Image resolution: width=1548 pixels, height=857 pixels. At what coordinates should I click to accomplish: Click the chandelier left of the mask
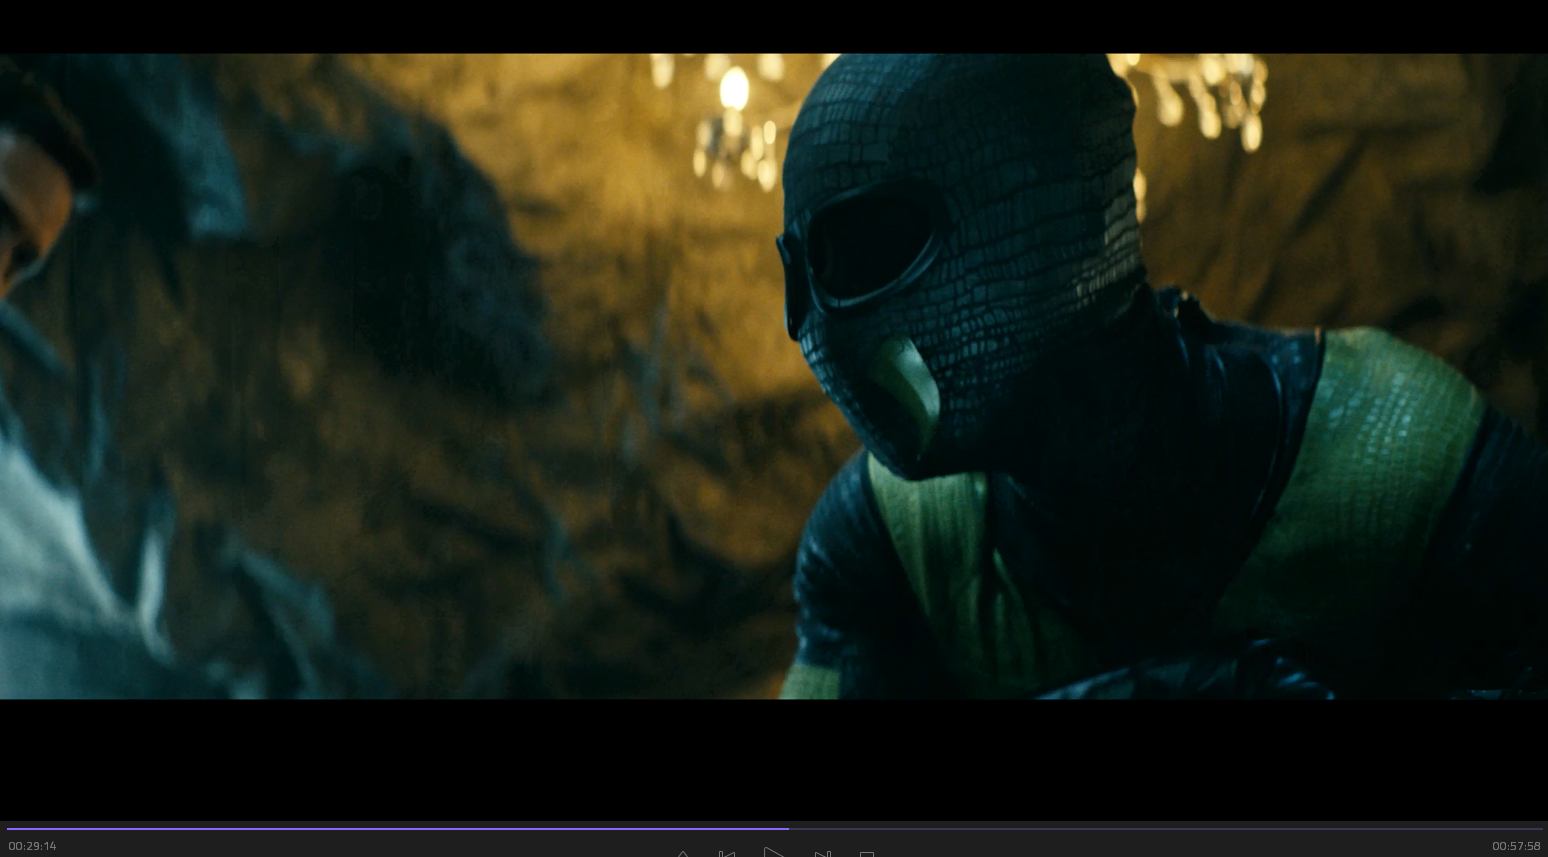pyautogui.click(x=735, y=120)
